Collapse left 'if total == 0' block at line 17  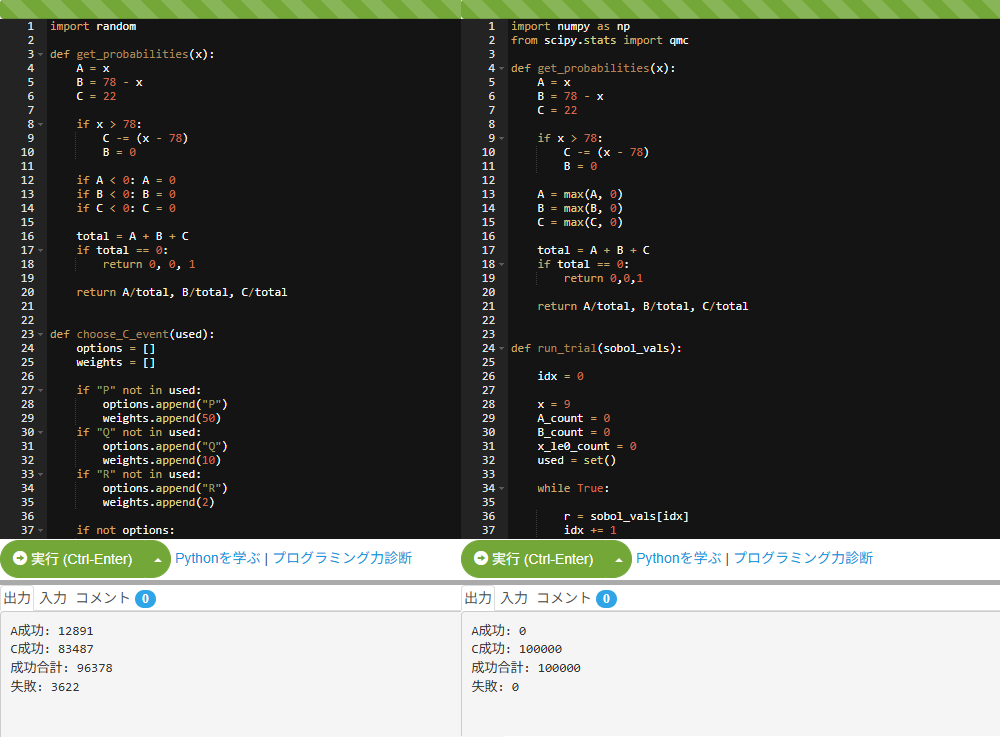tap(41, 251)
